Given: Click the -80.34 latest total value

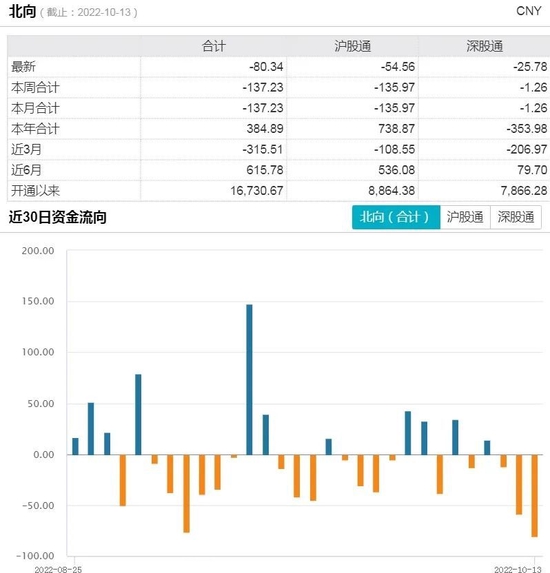Looking at the screenshot, I should click(266, 67).
